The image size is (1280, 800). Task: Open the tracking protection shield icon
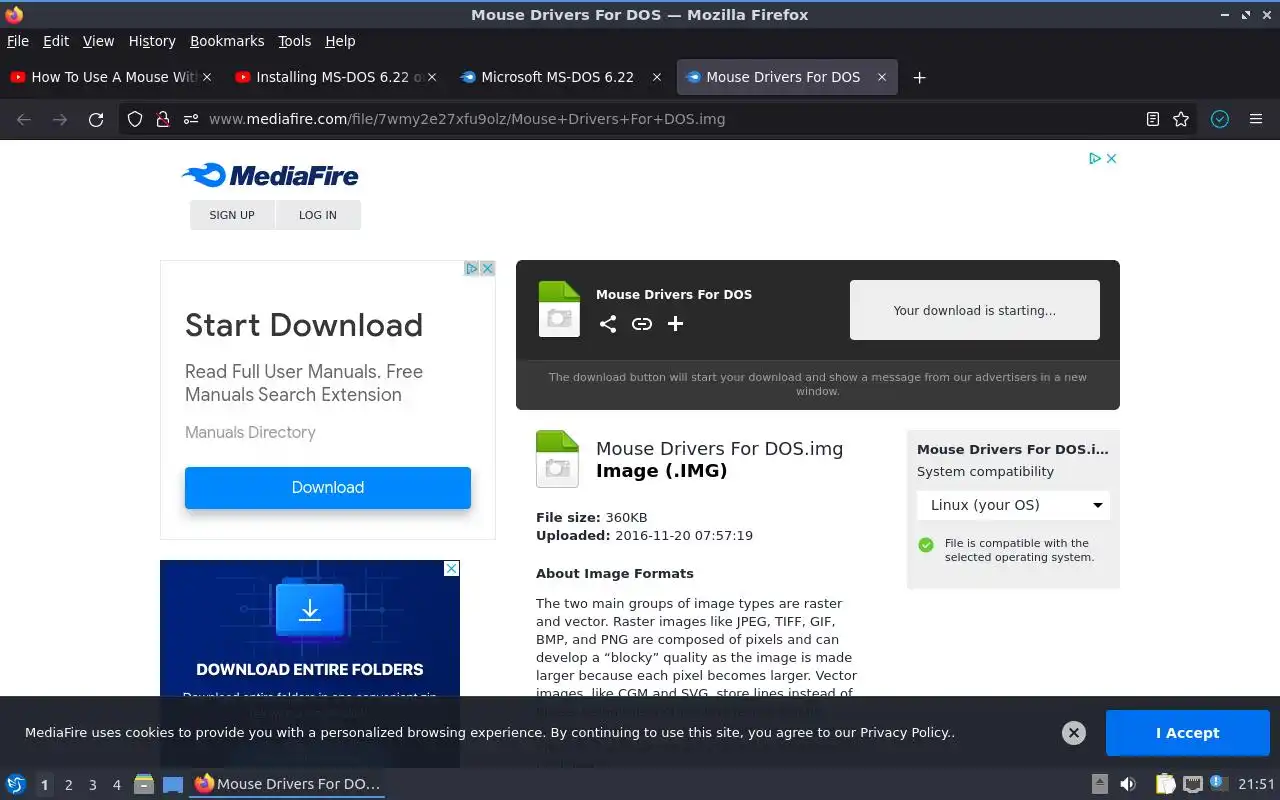click(136, 119)
